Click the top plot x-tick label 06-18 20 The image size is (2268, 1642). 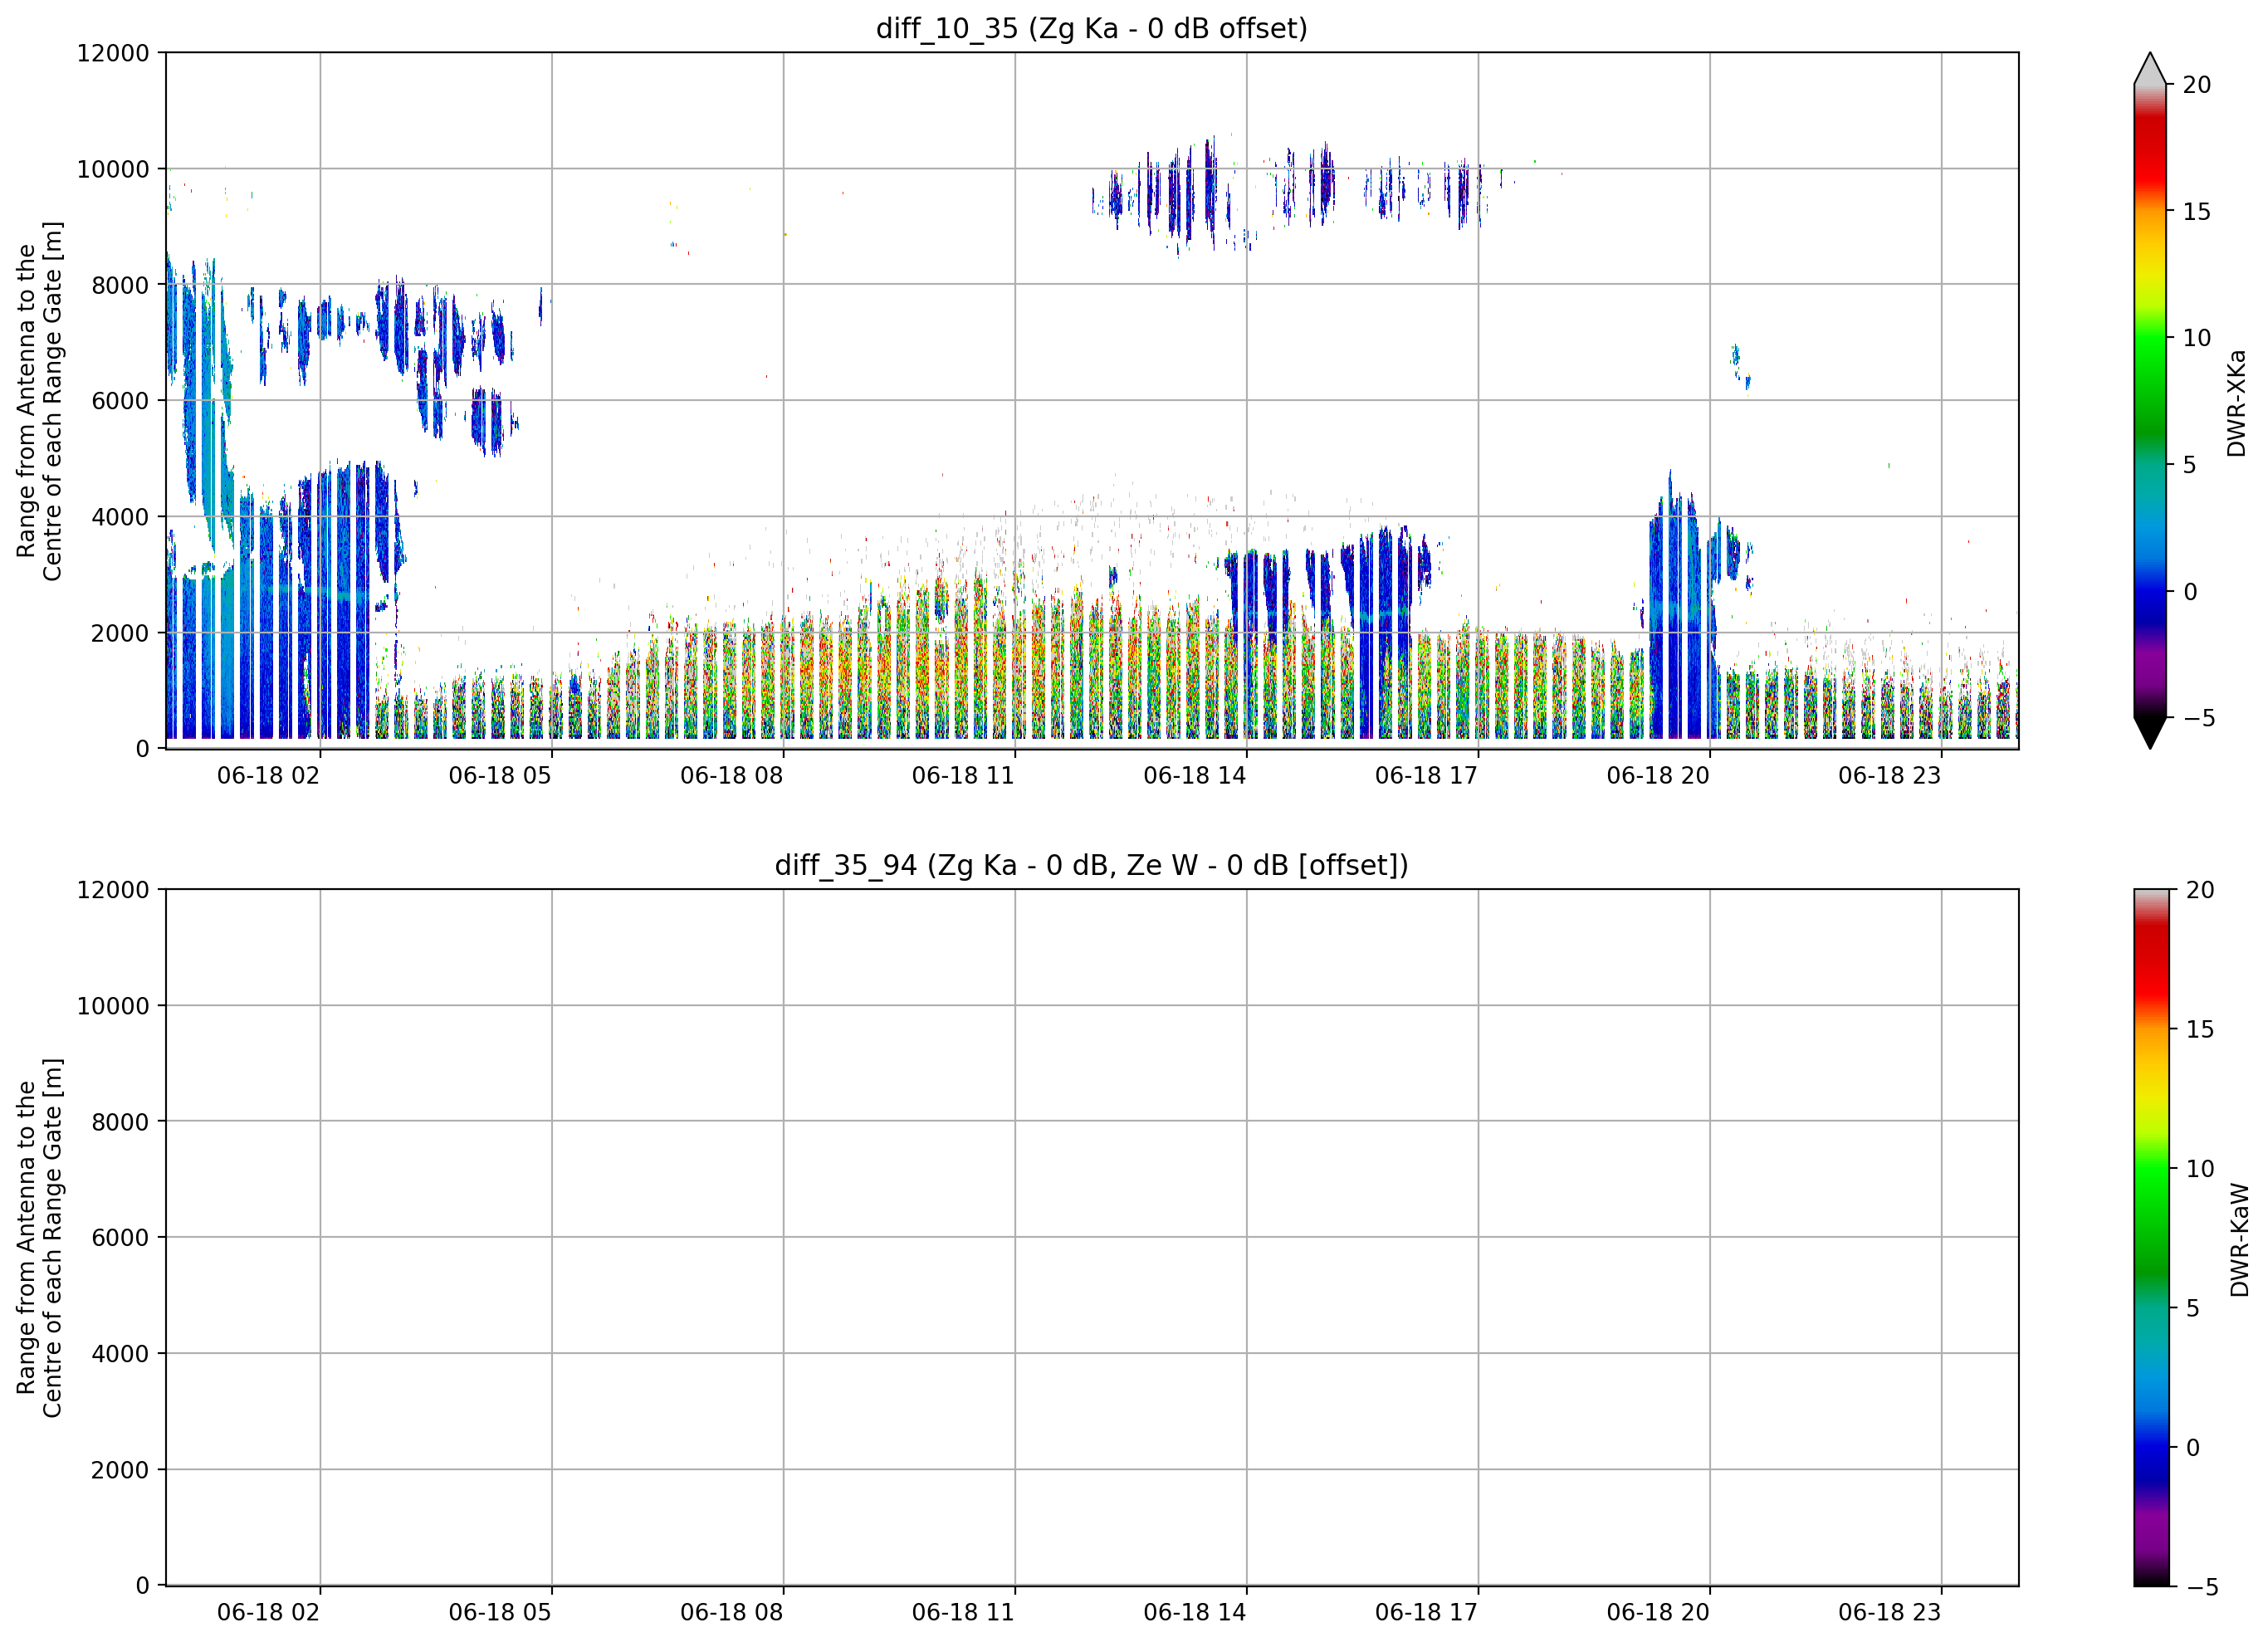(1658, 775)
